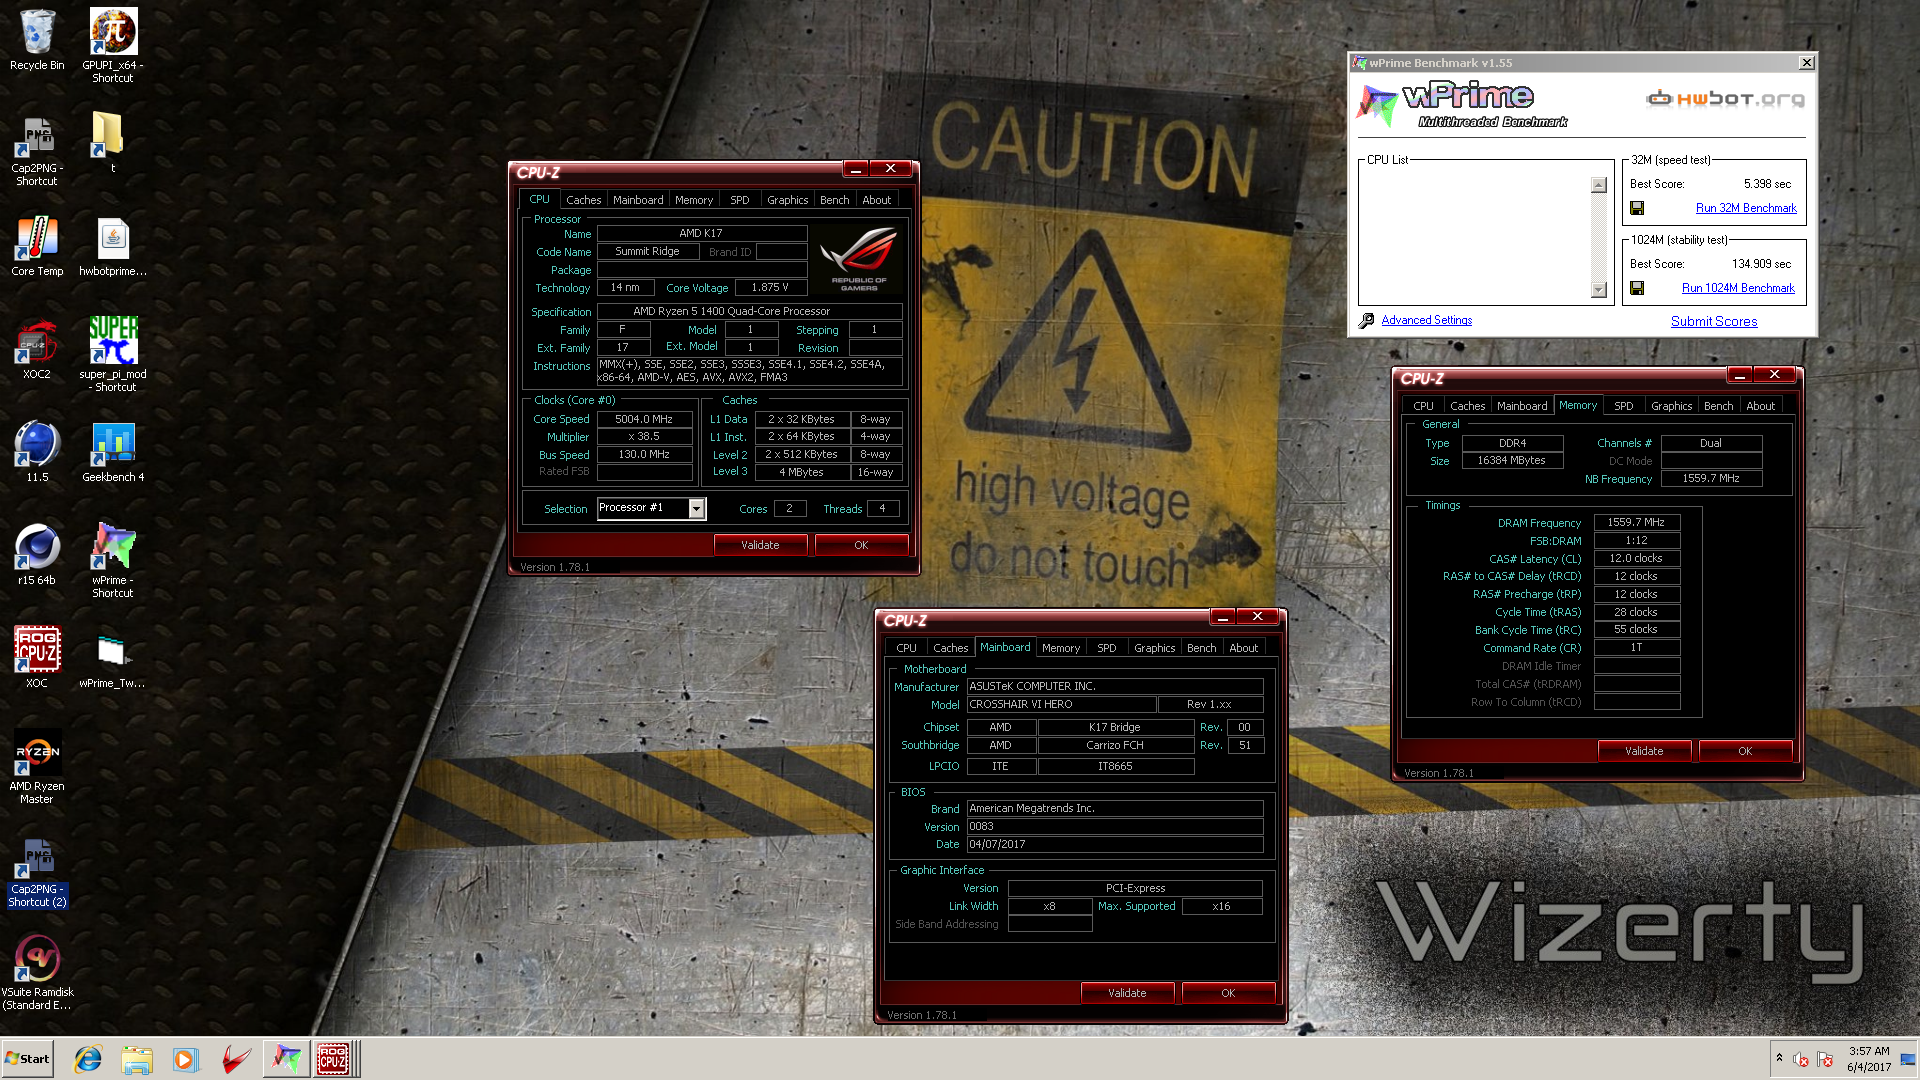Image resolution: width=1920 pixels, height=1080 pixels.
Task: Open Windows Explorer from taskbar
Action: [137, 1059]
